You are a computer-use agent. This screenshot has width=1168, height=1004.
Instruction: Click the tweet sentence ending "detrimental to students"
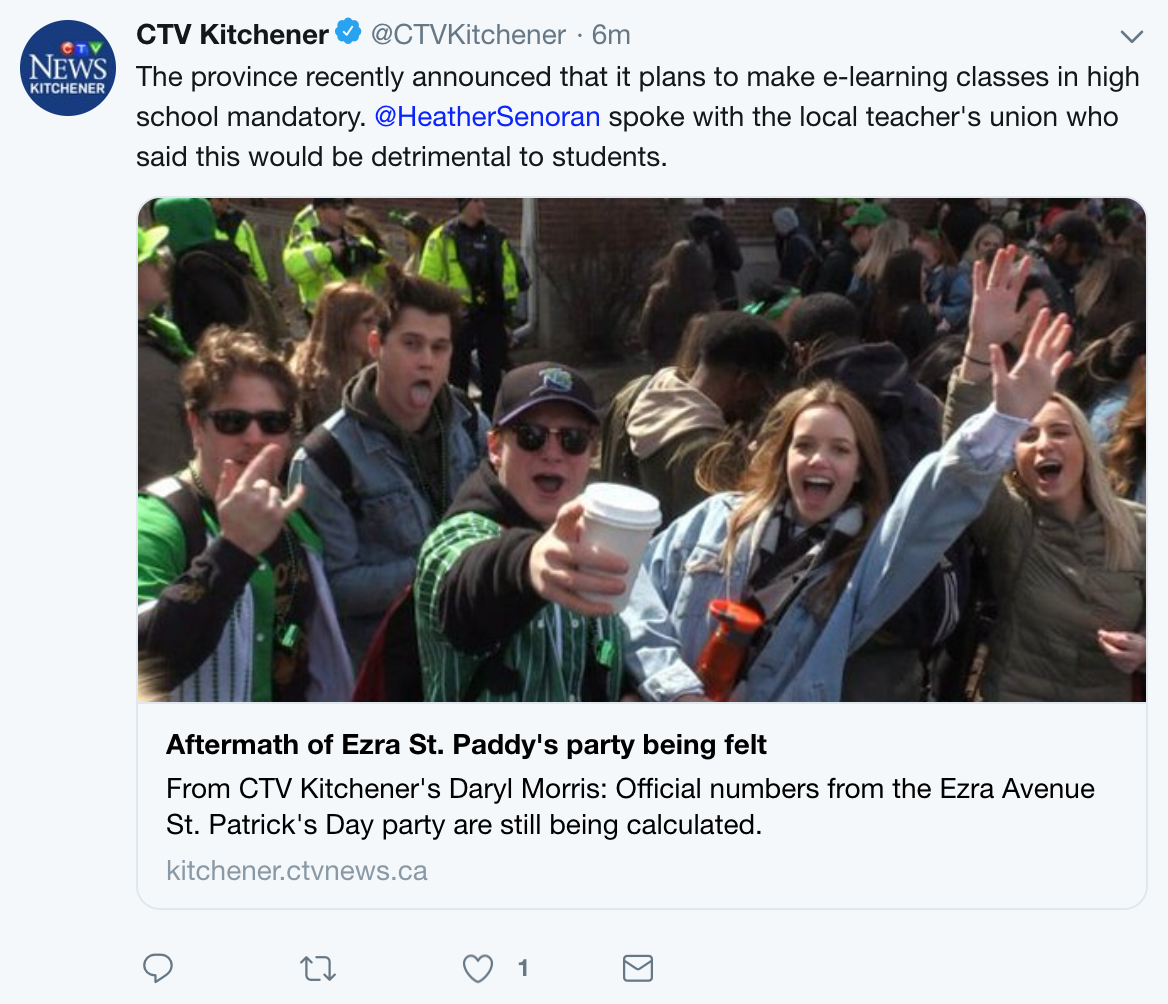400,157
